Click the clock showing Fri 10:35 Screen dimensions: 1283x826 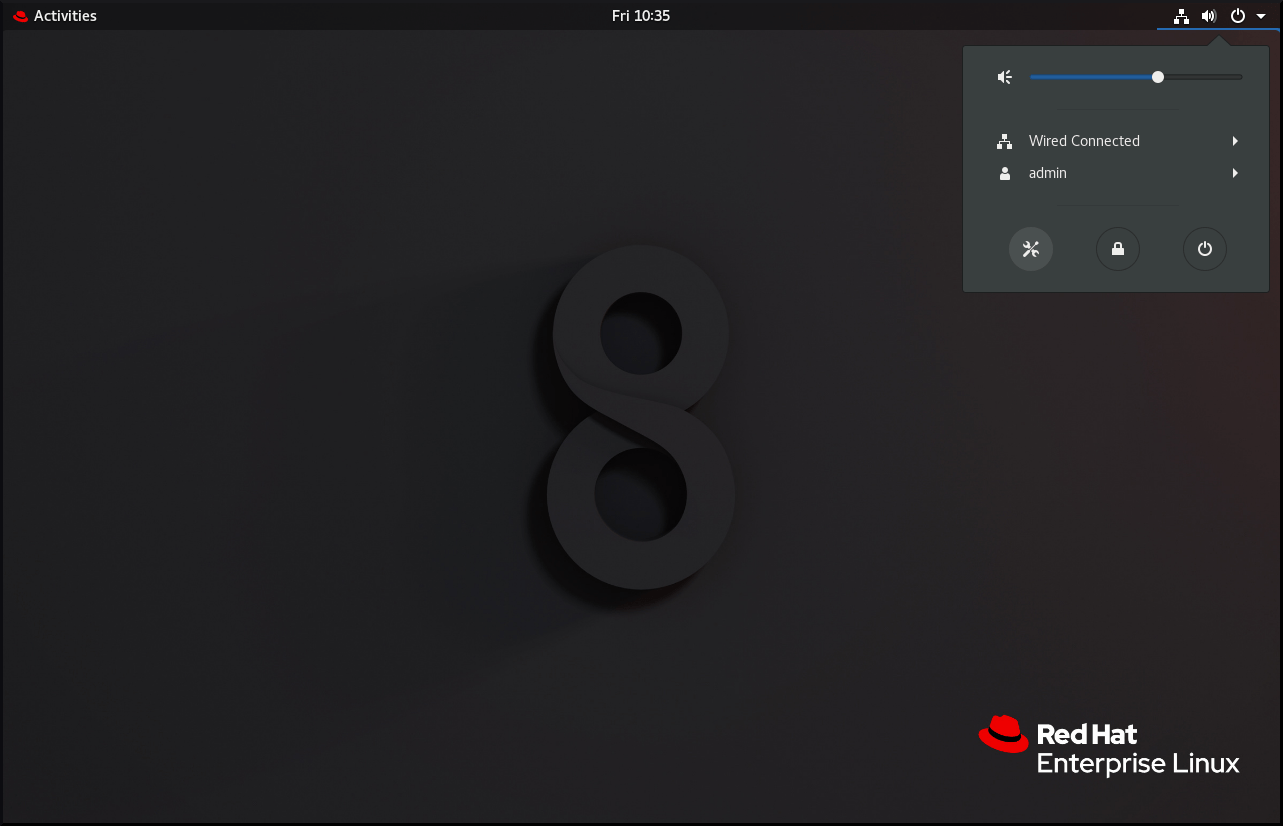641,15
